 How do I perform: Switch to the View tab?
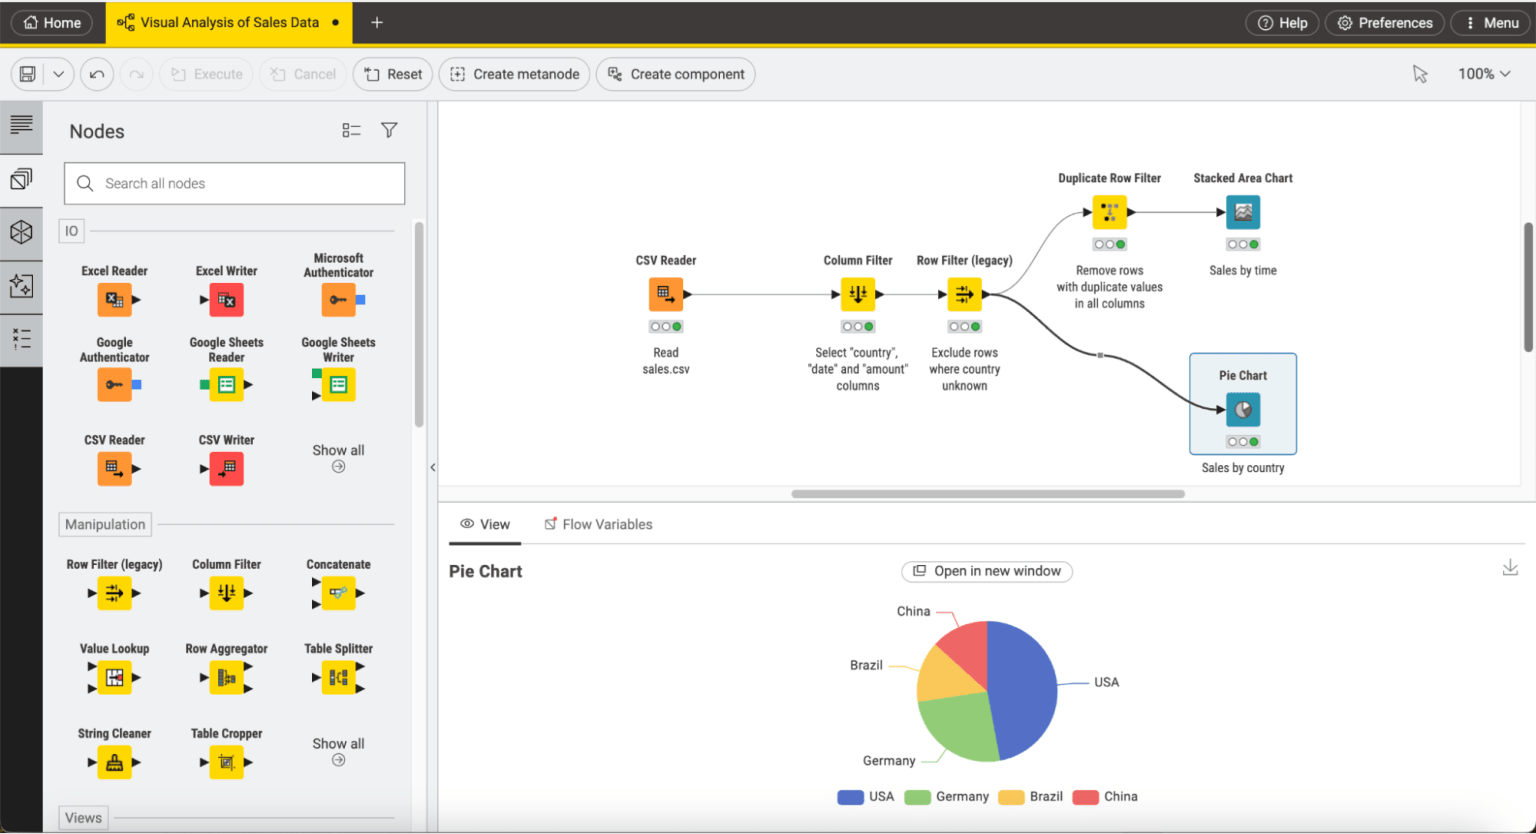pyautogui.click(x=485, y=524)
